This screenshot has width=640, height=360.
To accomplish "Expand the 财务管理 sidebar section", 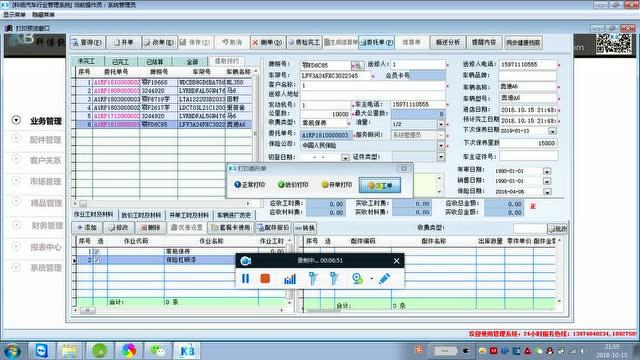I will (16, 224).
